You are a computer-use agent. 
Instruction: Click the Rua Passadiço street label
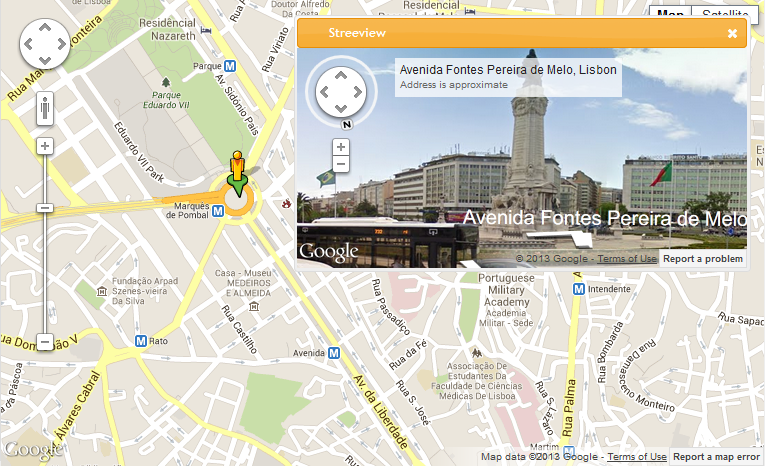point(390,306)
